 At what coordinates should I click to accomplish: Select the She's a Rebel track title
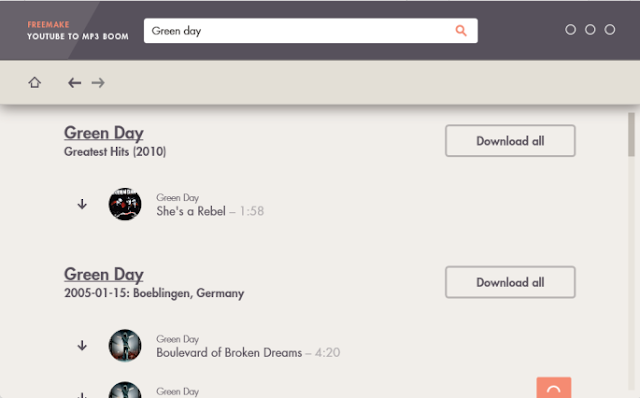tap(191, 211)
